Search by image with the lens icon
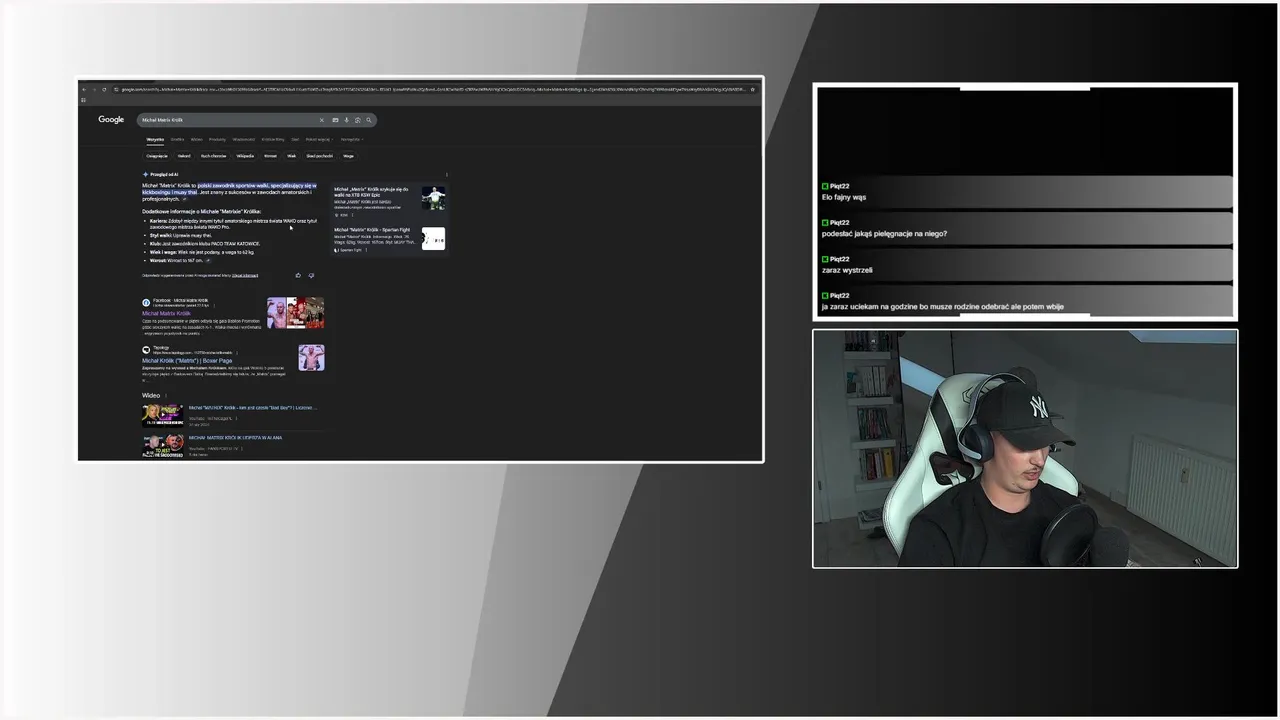 tap(357, 120)
